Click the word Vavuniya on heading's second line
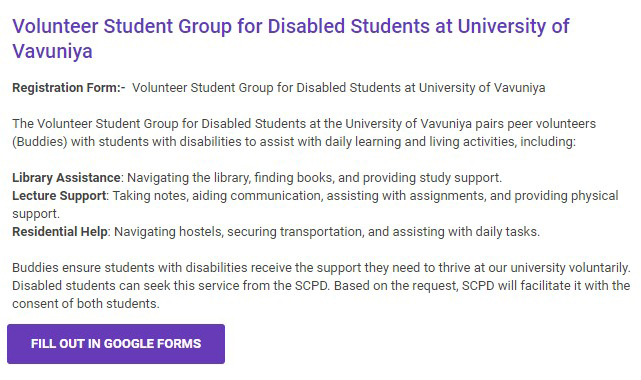The height and width of the screenshot is (380, 641). [52, 51]
